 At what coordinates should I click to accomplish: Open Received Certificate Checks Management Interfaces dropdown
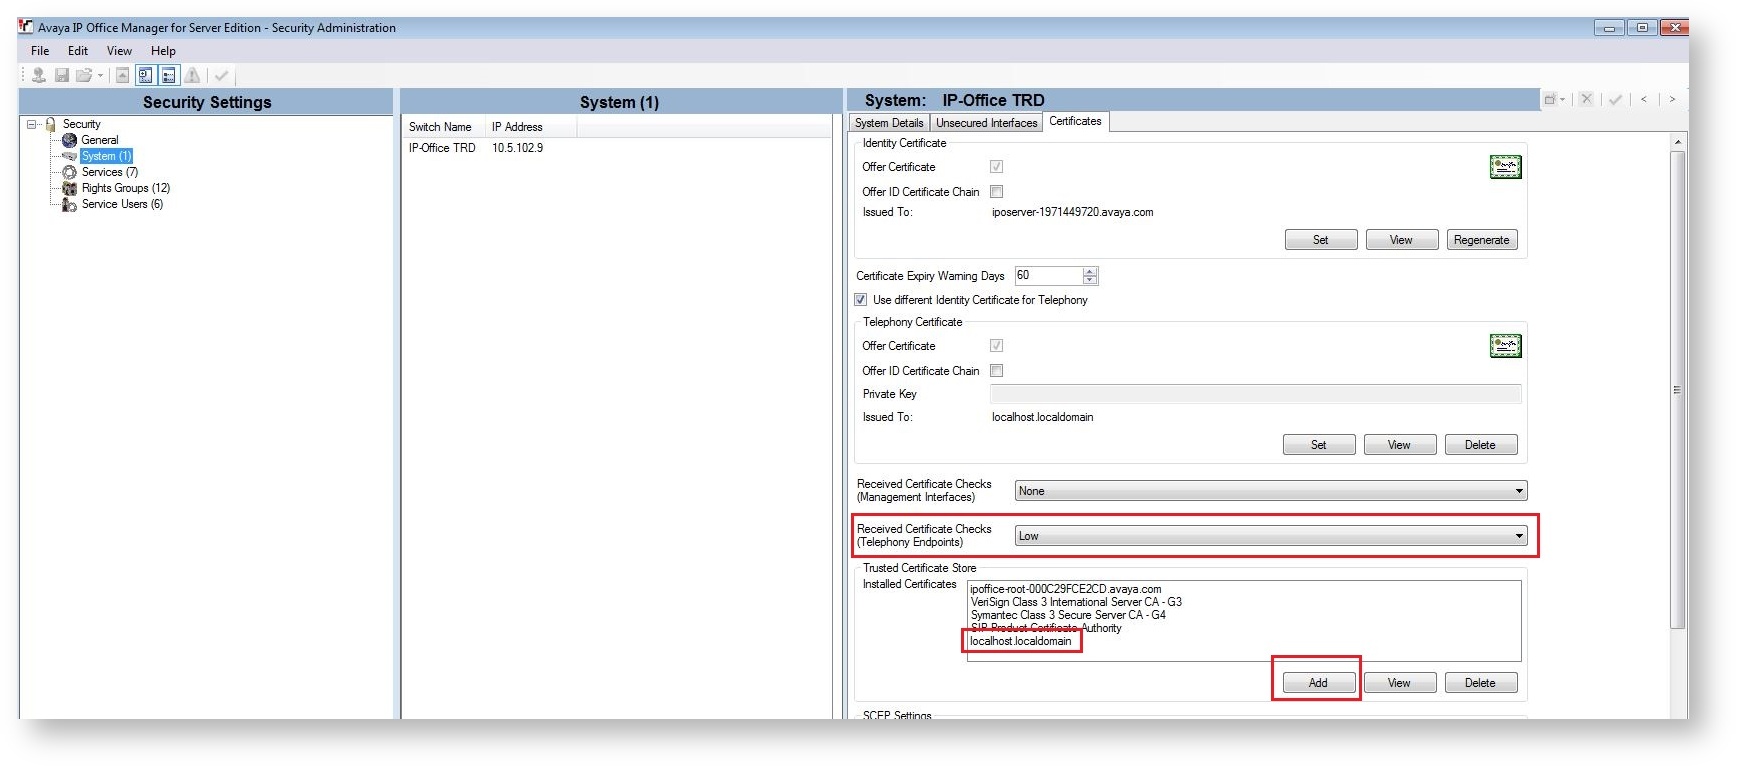pos(1519,491)
